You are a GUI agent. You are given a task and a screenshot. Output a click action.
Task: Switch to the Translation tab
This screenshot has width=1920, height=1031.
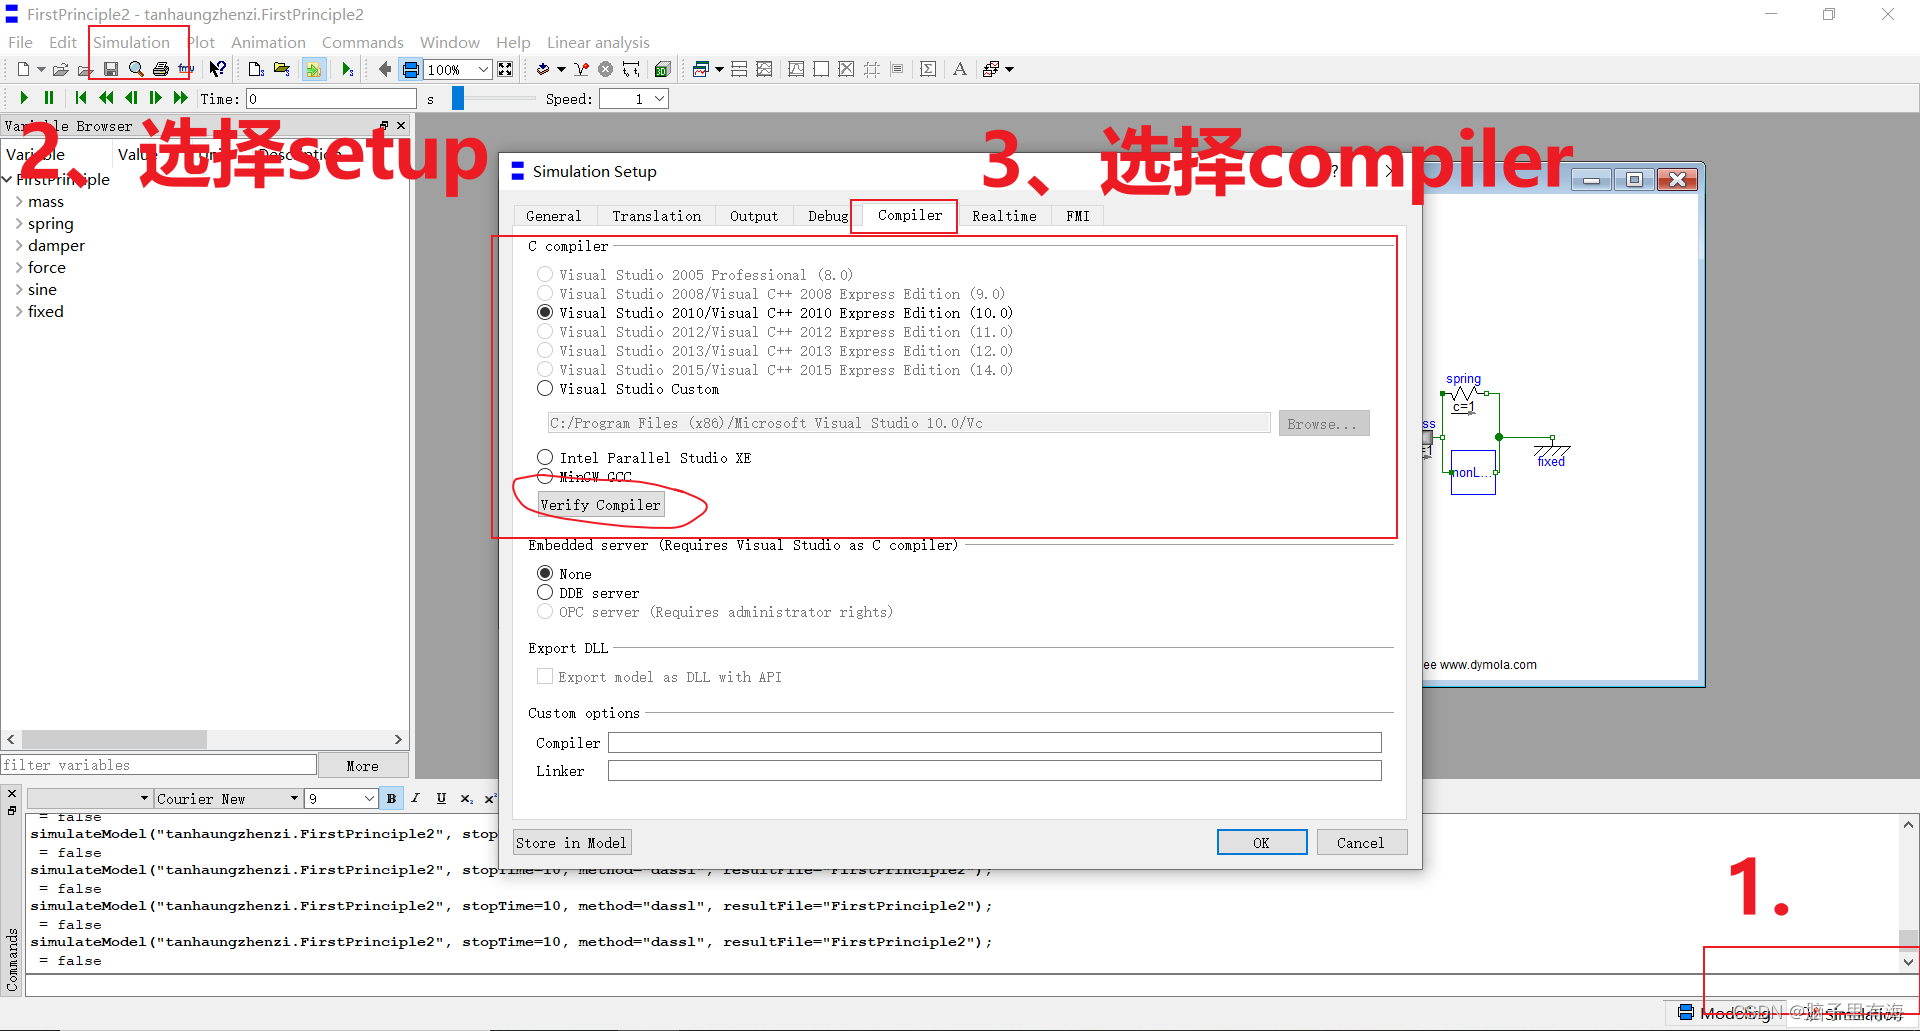(657, 216)
